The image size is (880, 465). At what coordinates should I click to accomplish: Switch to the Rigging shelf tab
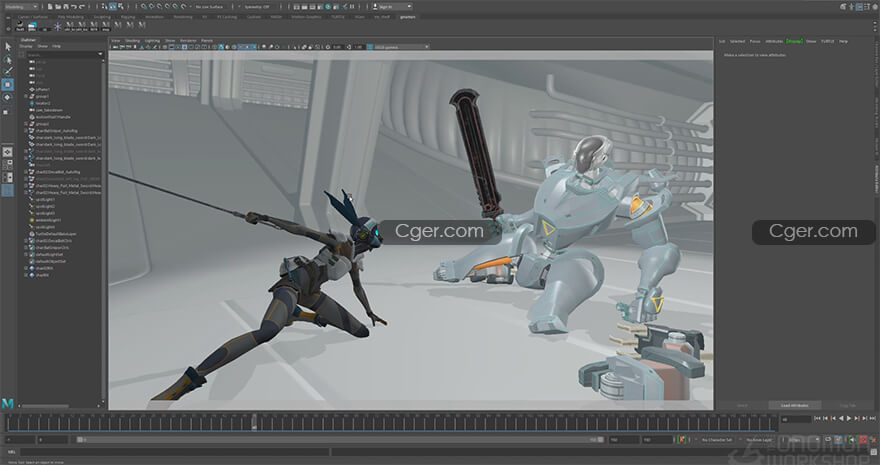pyautogui.click(x=127, y=17)
